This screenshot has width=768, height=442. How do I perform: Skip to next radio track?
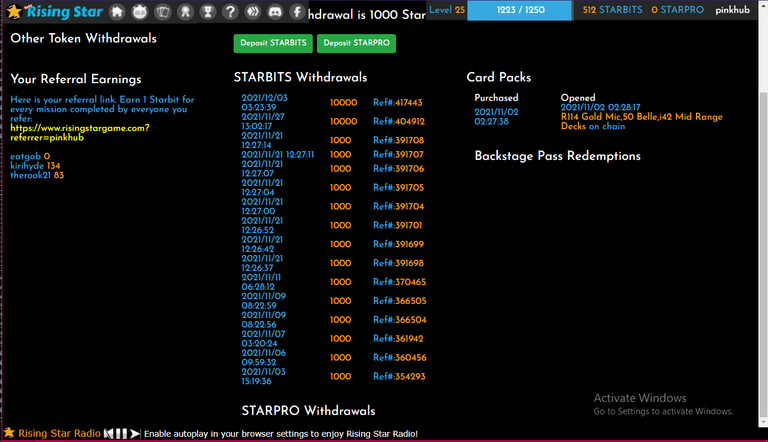click(x=135, y=434)
